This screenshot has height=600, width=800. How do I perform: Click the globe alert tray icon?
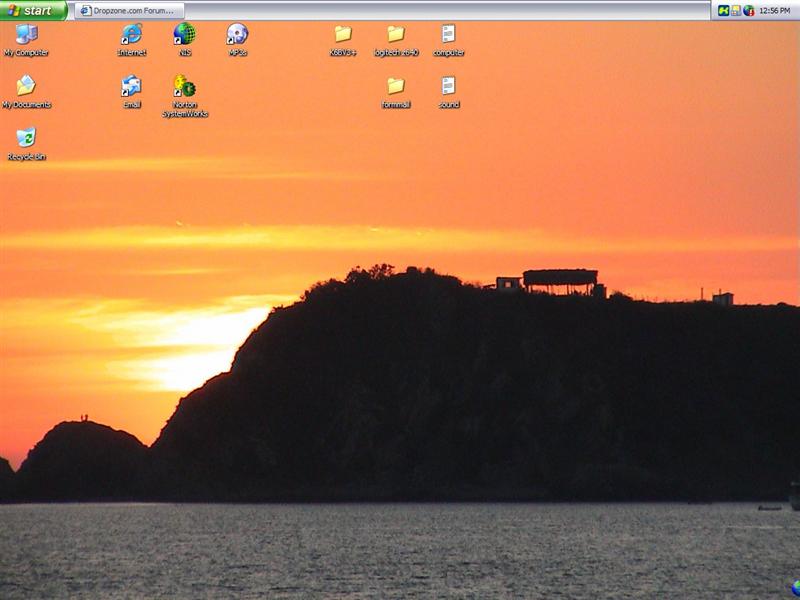point(749,10)
